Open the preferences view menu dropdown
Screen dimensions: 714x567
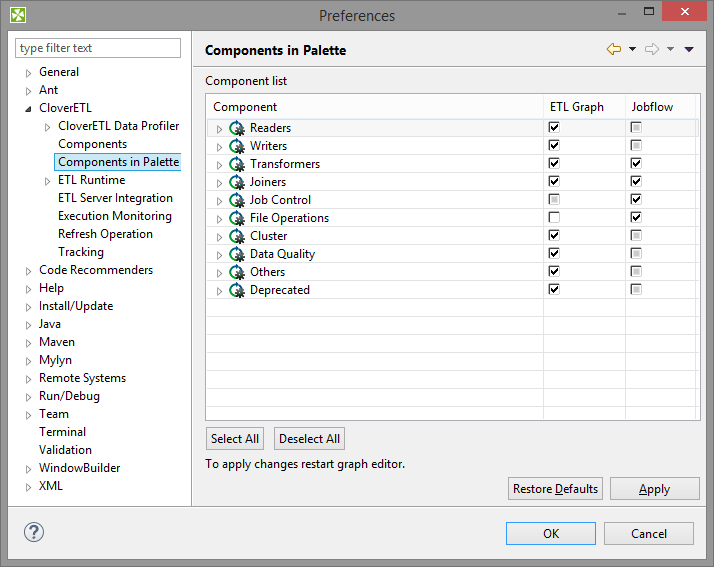689,49
